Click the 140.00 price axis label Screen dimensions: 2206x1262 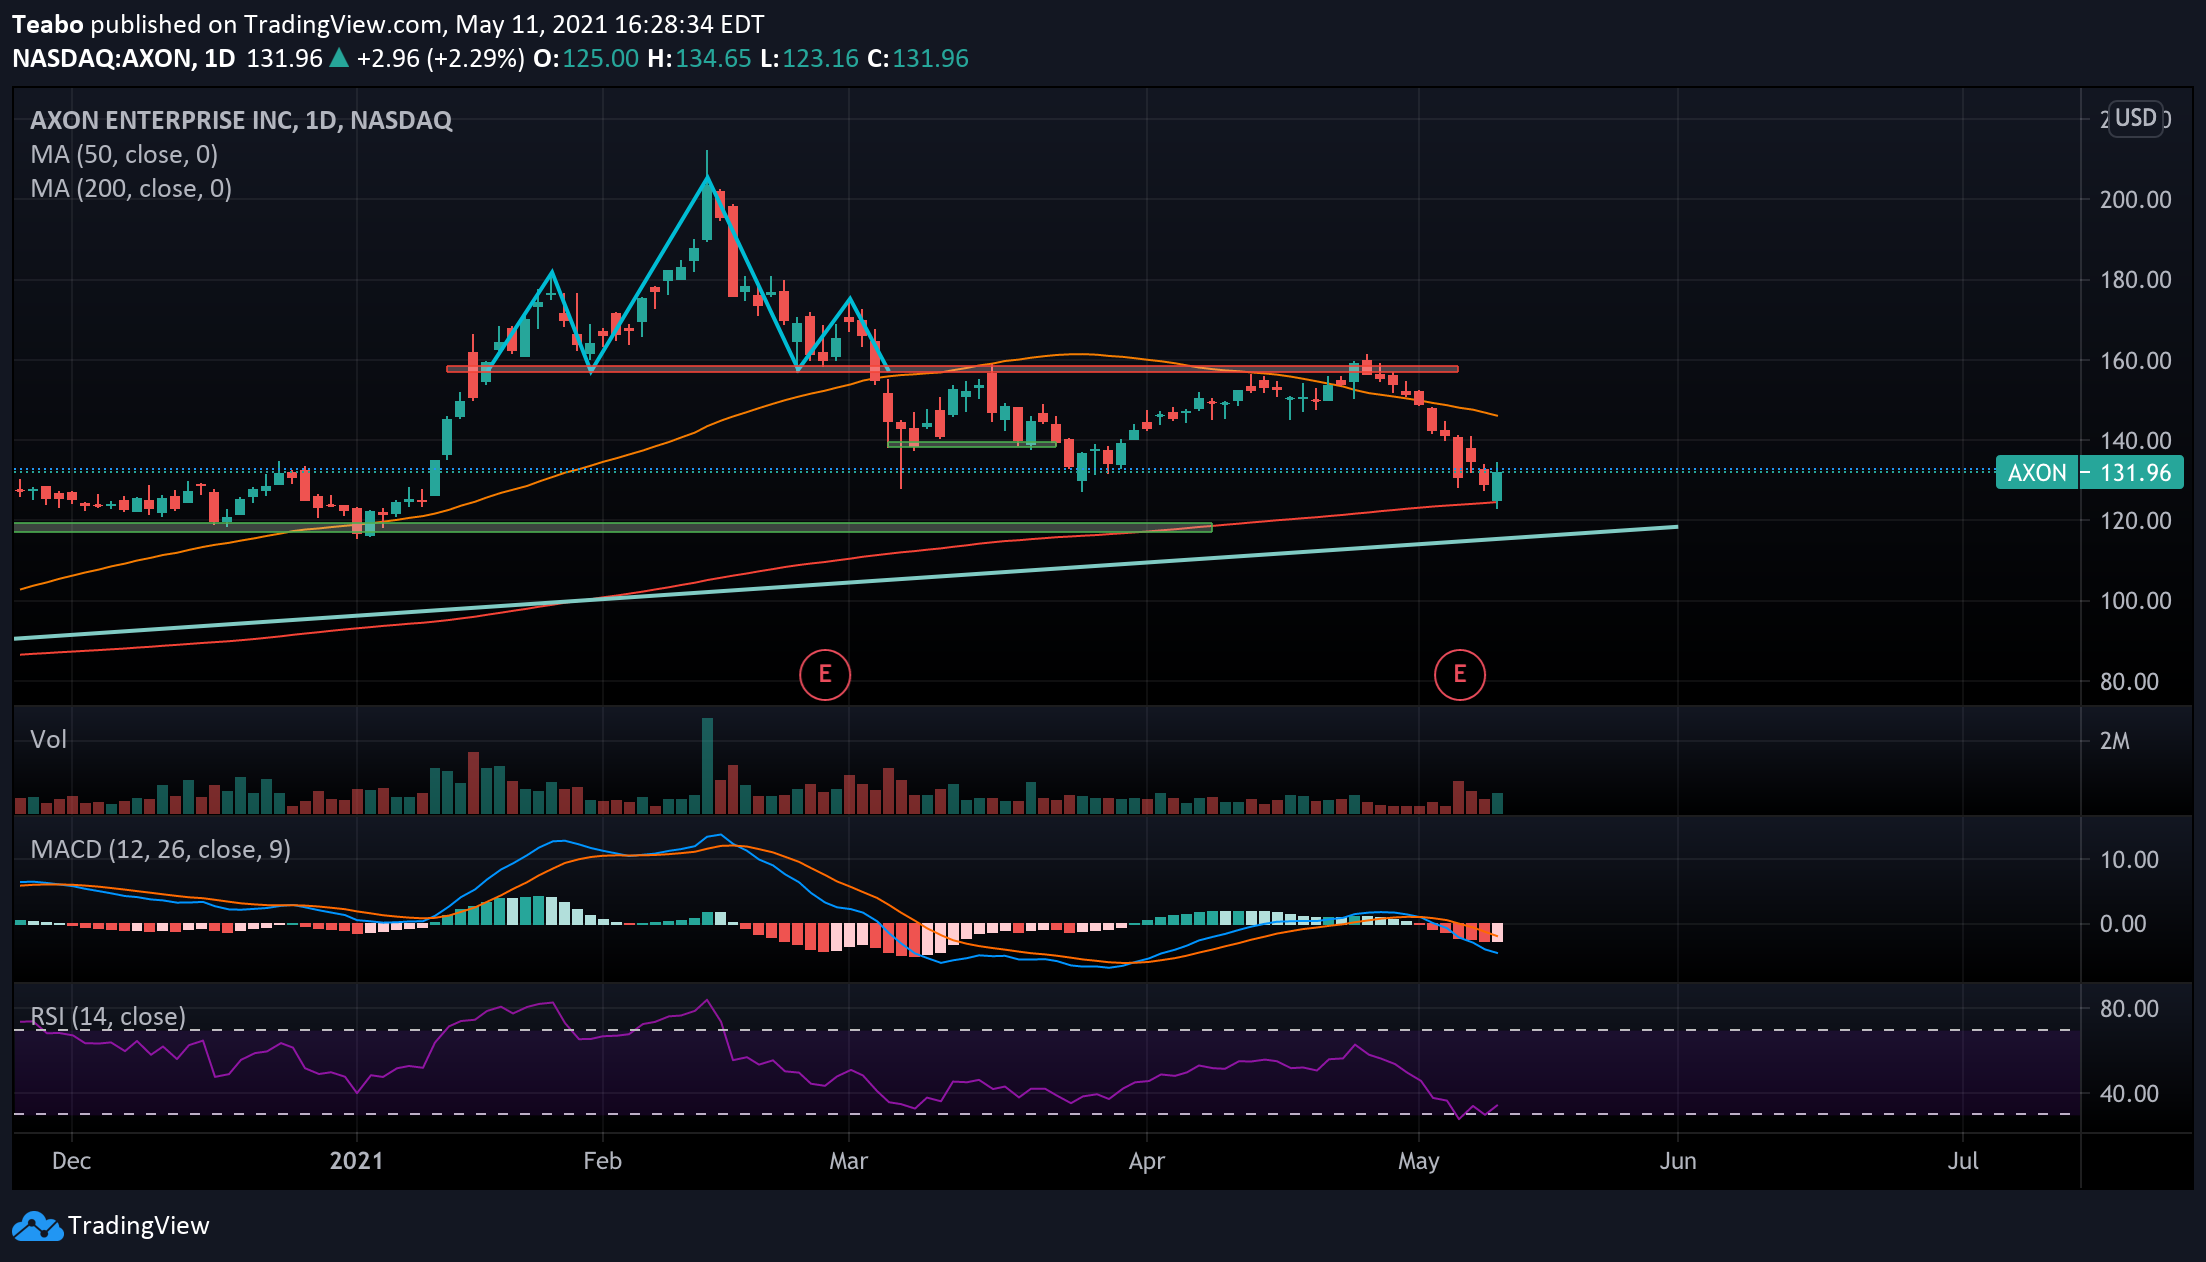(2136, 441)
